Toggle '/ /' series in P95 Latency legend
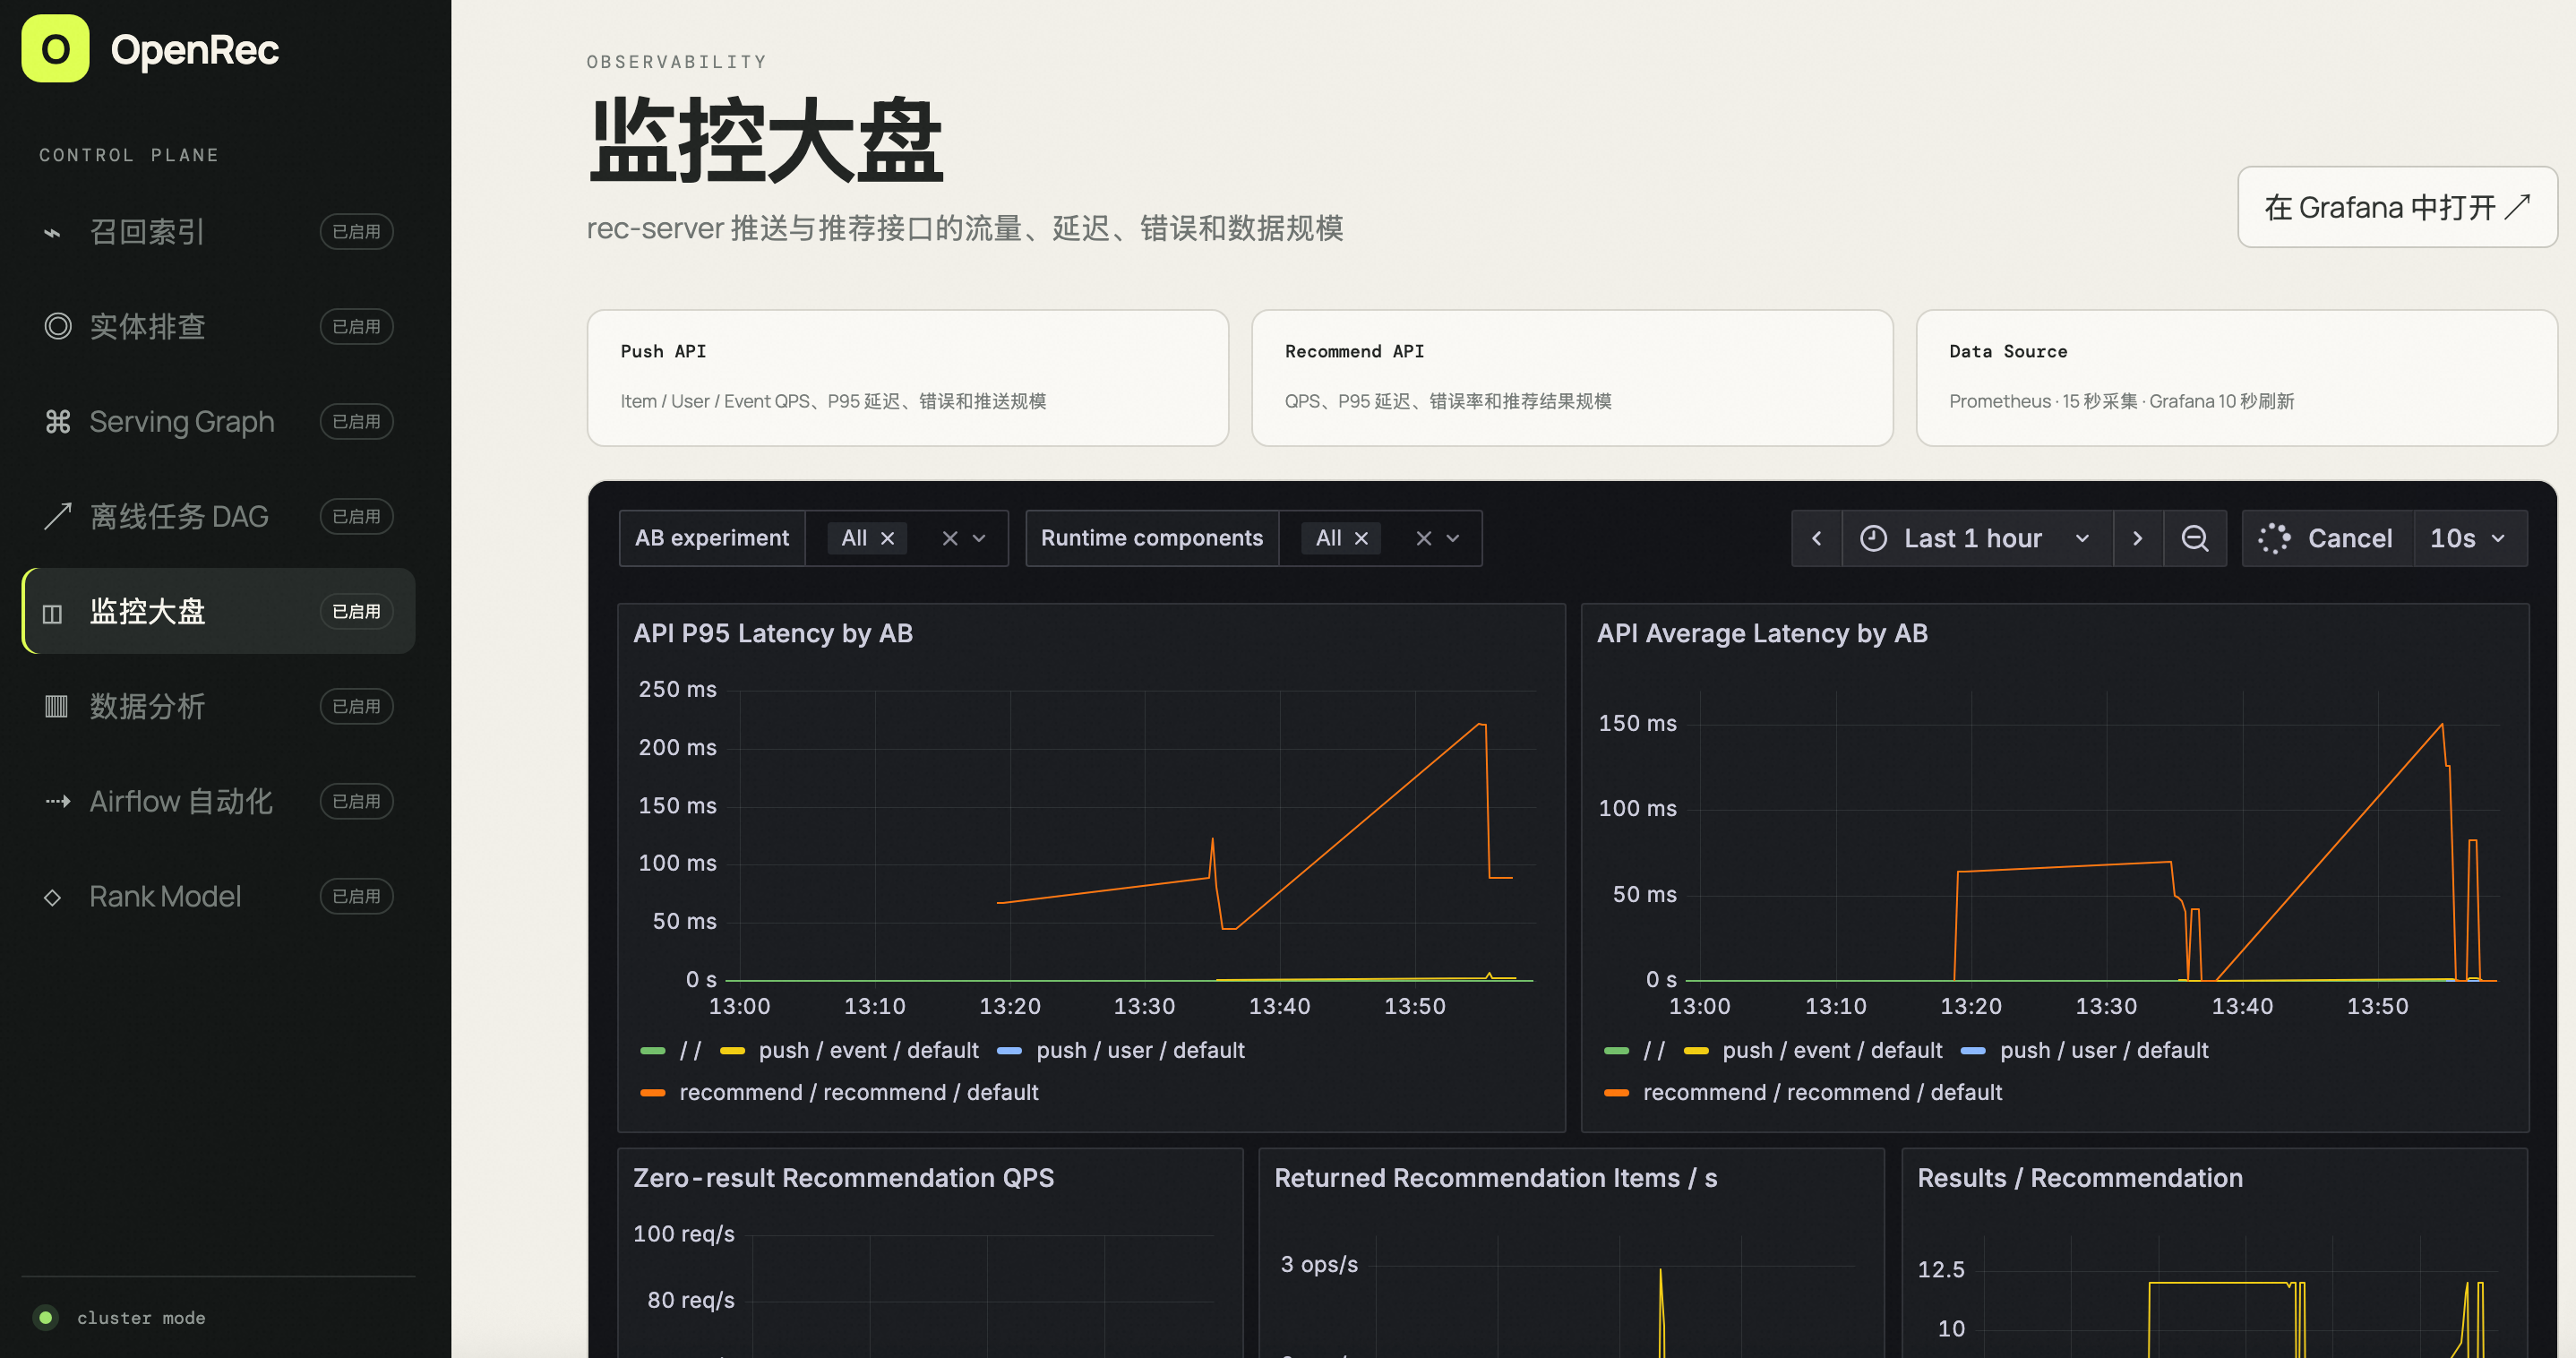 pos(690,1050)
